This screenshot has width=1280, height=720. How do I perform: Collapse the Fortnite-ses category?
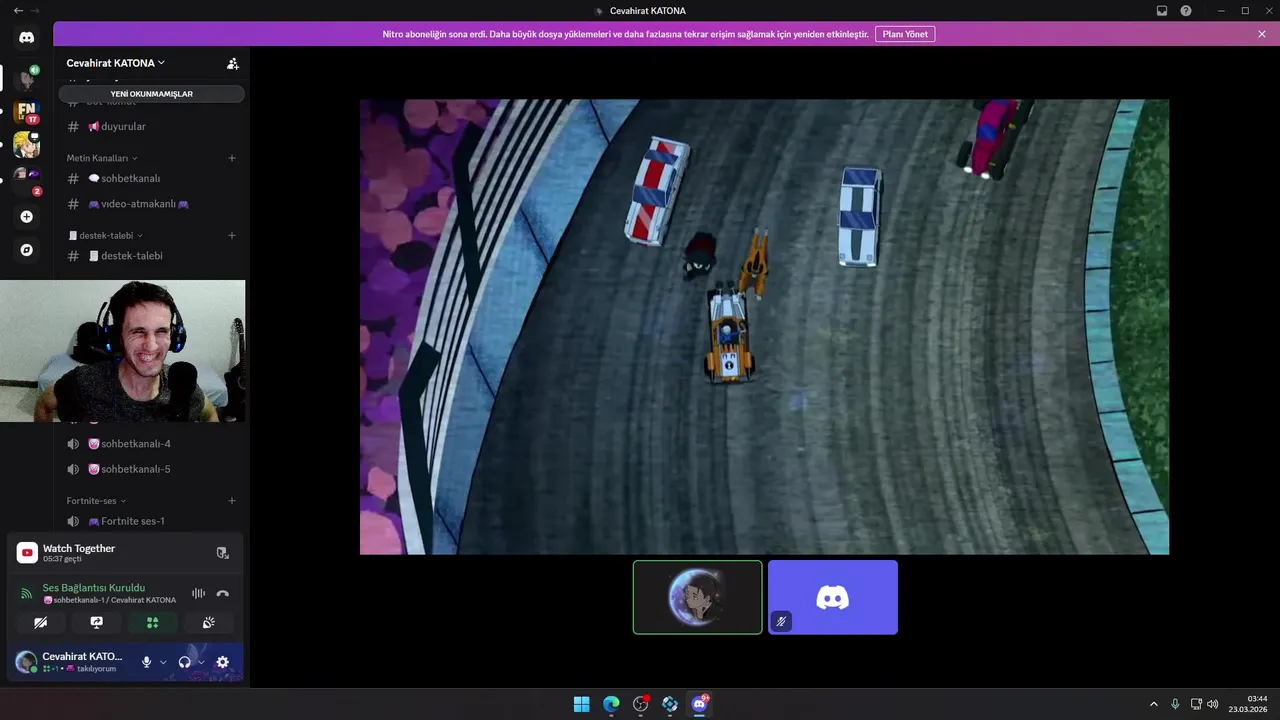coord(97,501)
